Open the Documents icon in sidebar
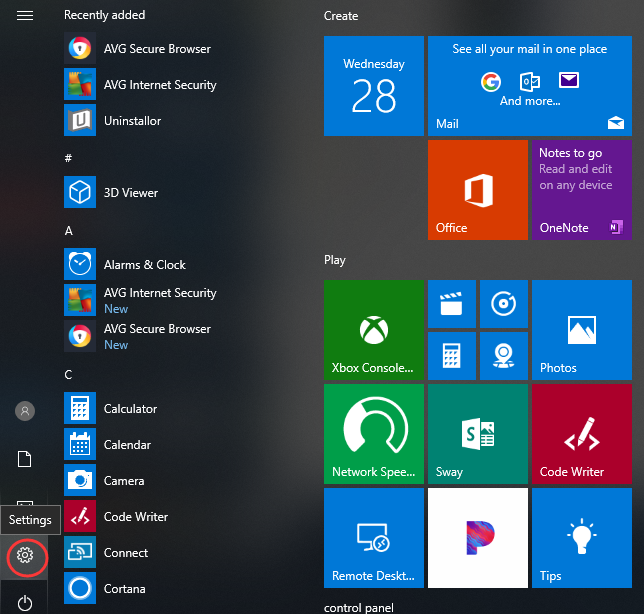The image size is (644, 614). point(25,459)
